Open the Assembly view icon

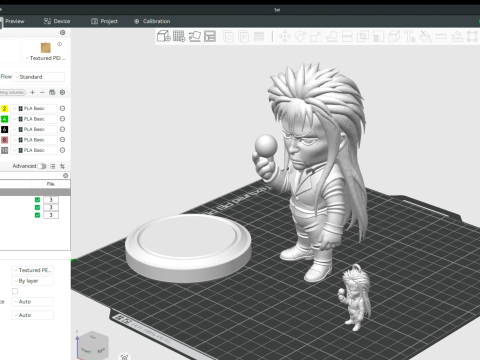tap(472, 36)
